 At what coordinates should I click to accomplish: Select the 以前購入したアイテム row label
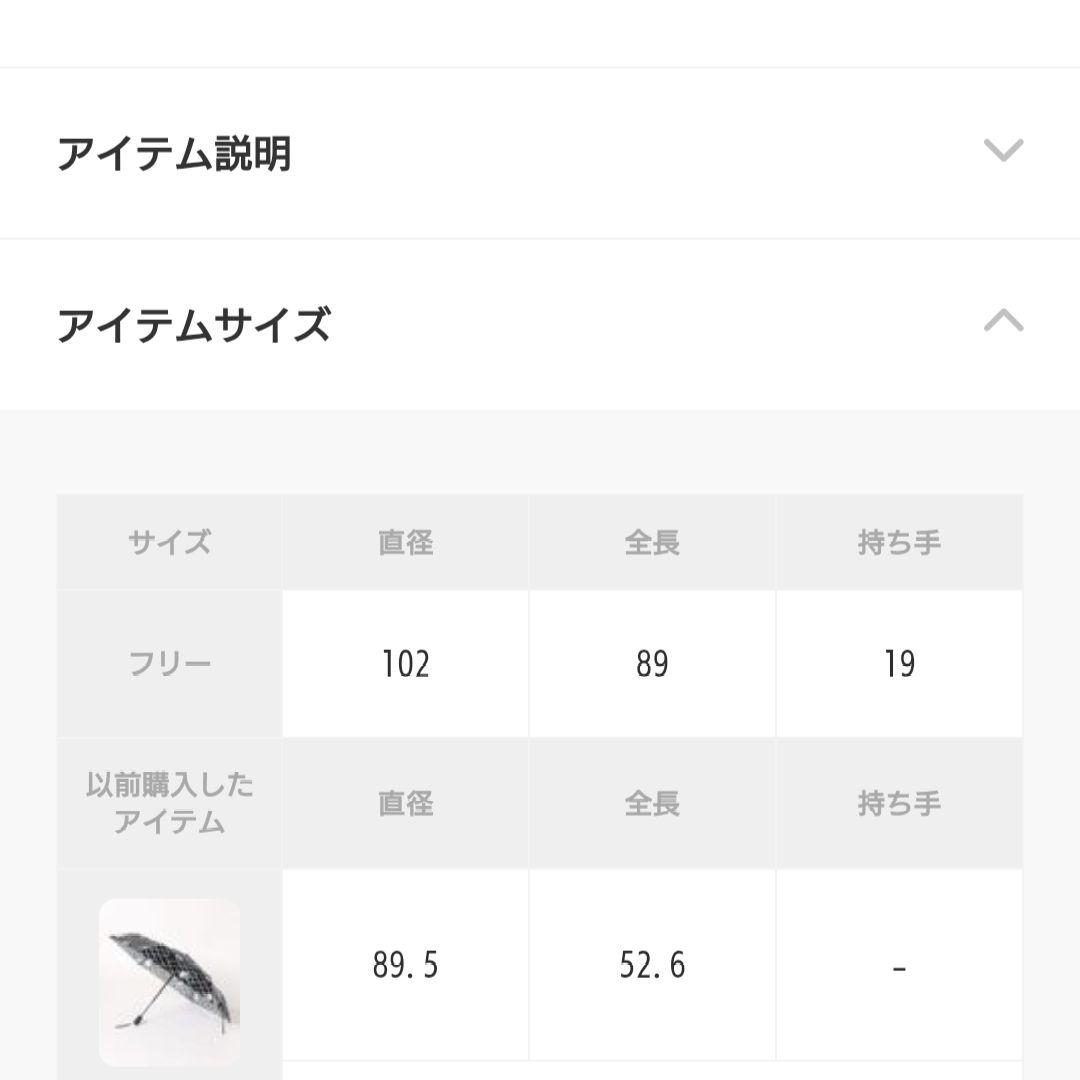(x=168, y=804)
